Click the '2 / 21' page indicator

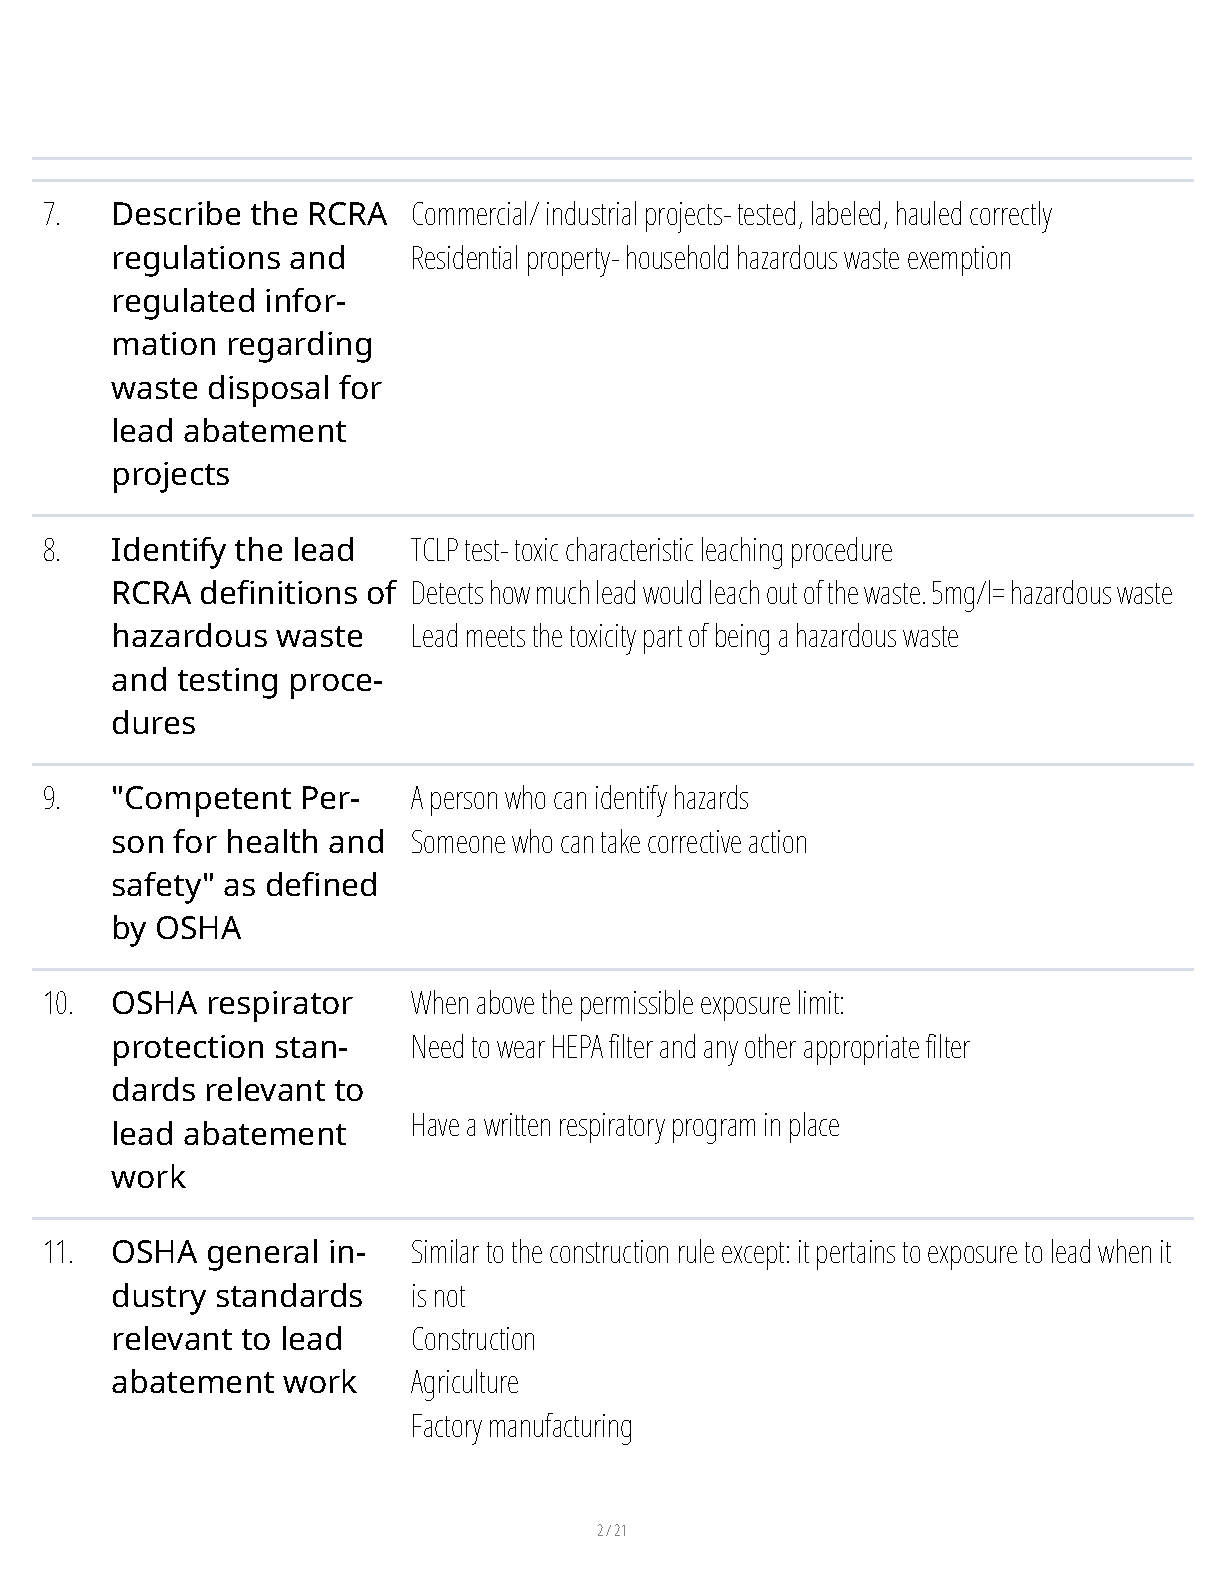[612, 1530]
